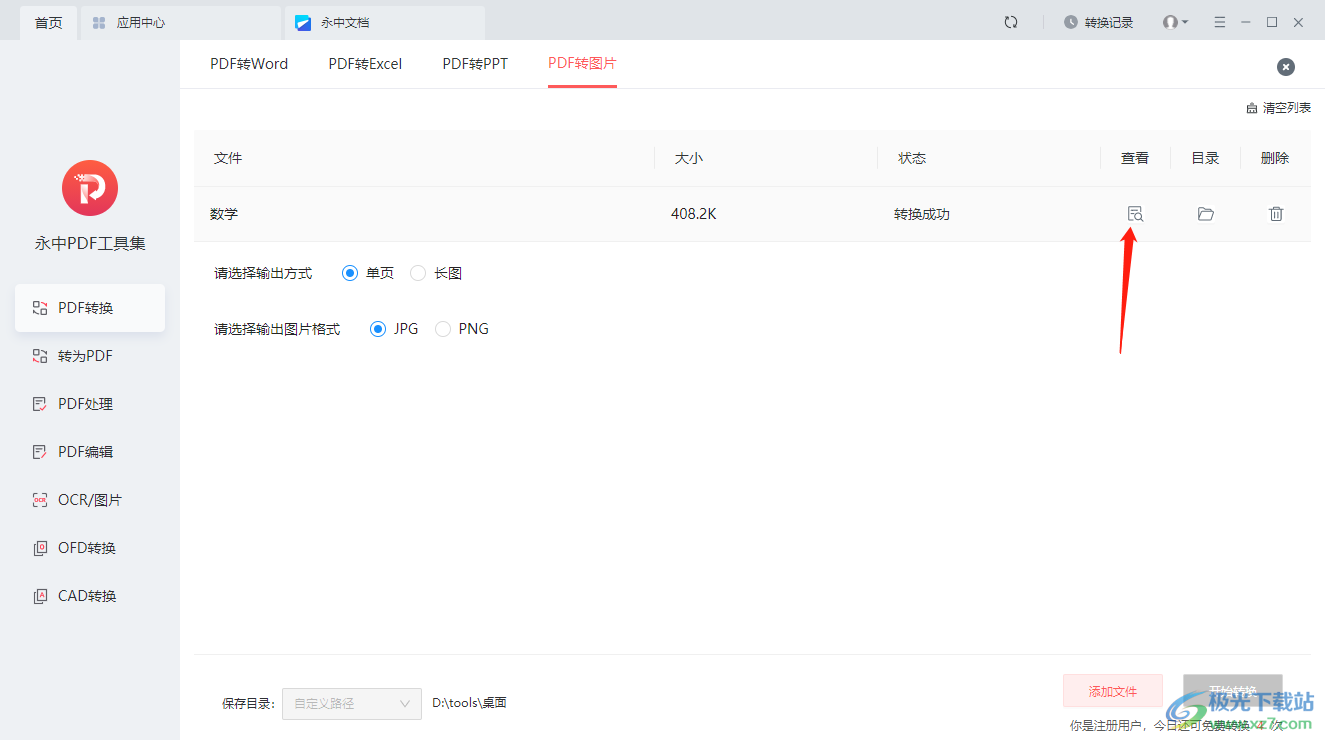The image size is (1325, 740).
Task: Choose PNG image format
Action: (x=443, y=329)
